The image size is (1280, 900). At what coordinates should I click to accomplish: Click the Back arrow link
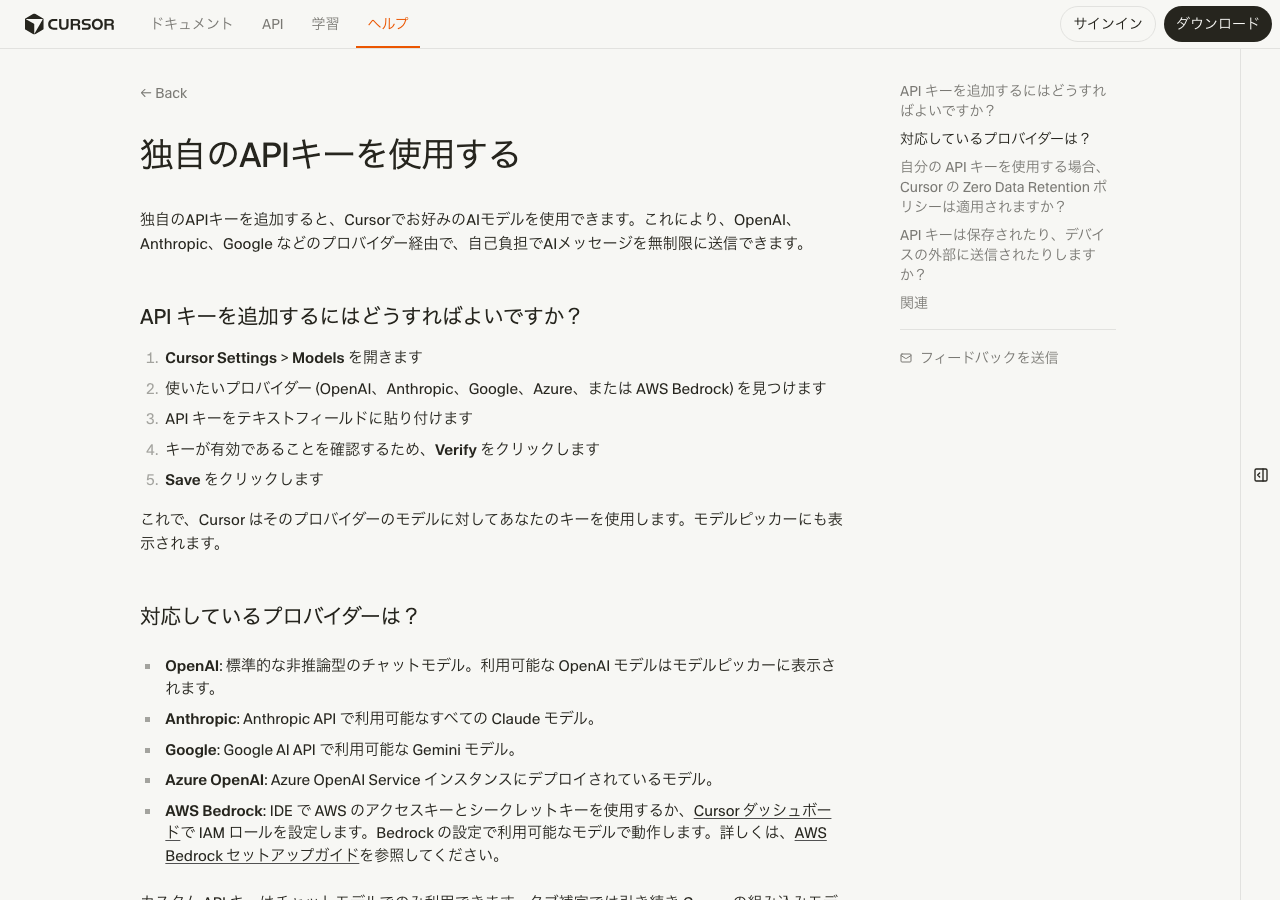point(164,93)
